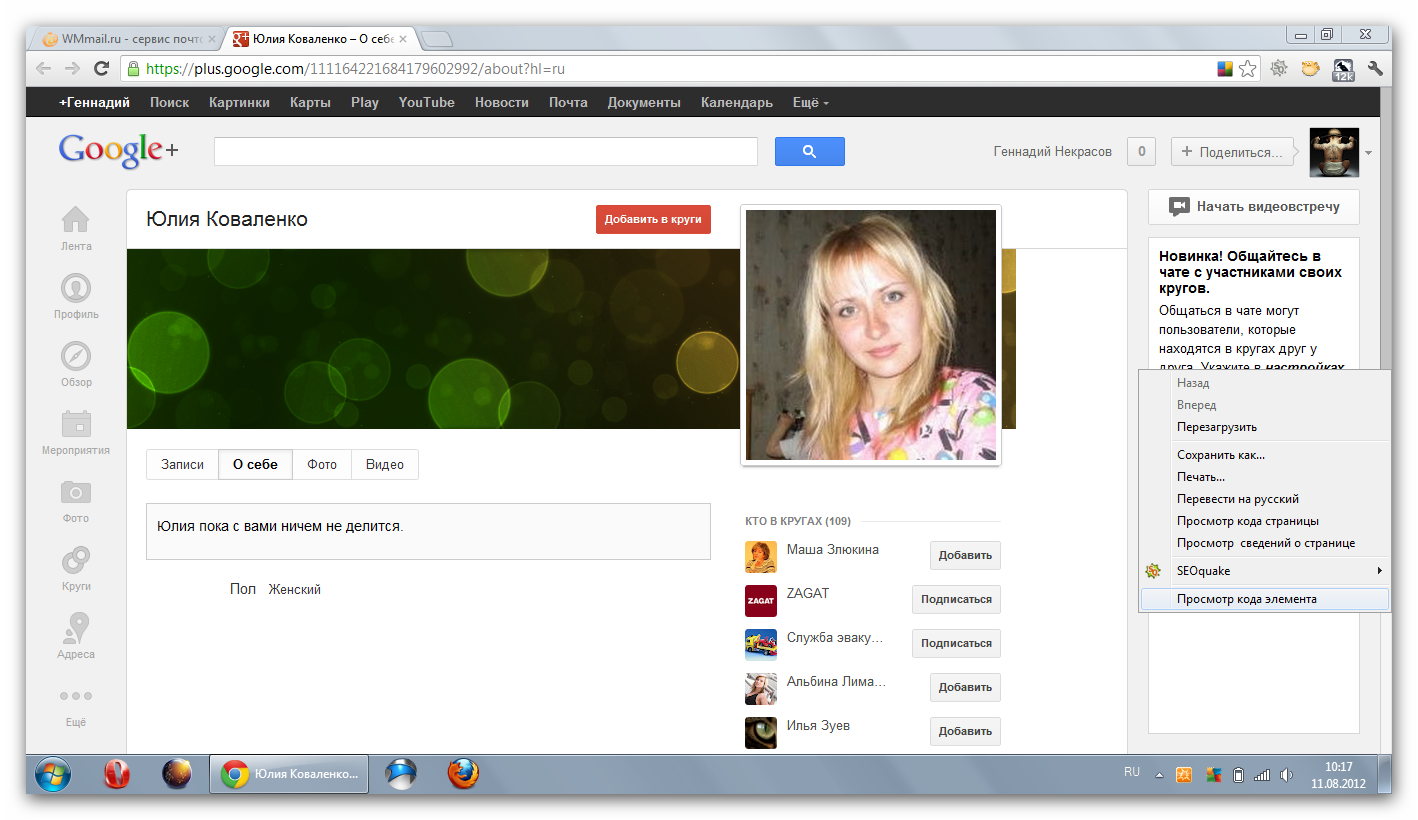Launch Firefox from the taskbar
This screenshot has height=820, width=1418.
[463, 774]
